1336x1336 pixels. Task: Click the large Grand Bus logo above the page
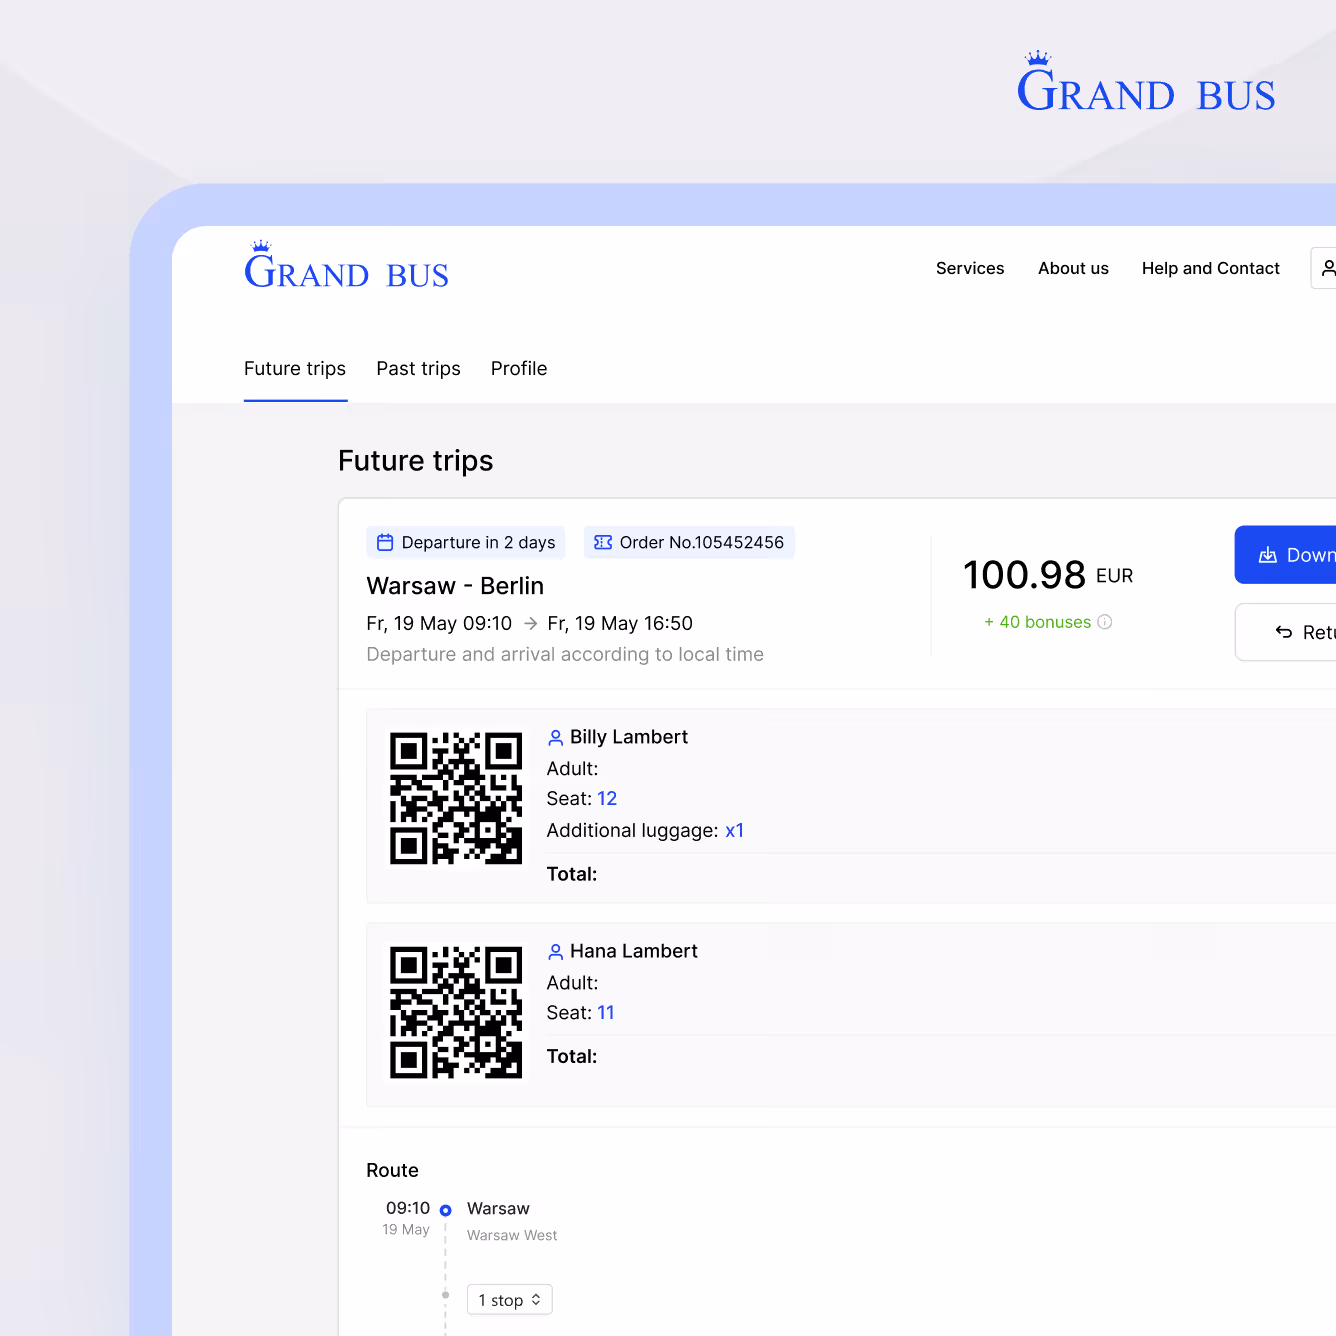click(x=1146, y=82)
